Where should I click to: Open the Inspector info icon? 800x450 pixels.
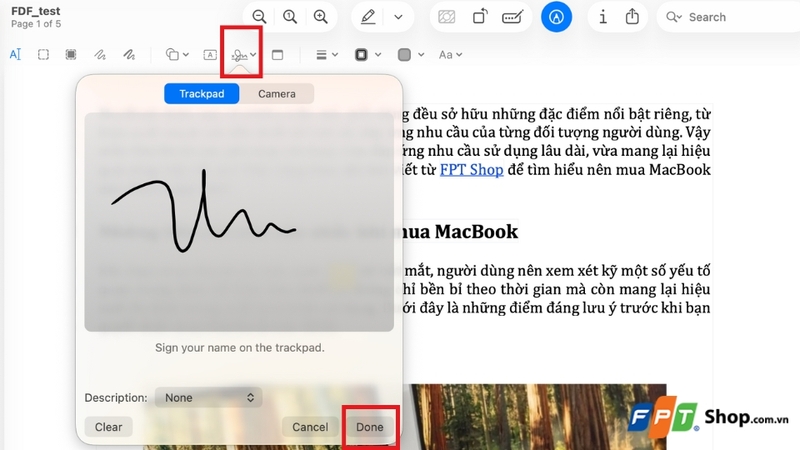[x=603, y=17]
